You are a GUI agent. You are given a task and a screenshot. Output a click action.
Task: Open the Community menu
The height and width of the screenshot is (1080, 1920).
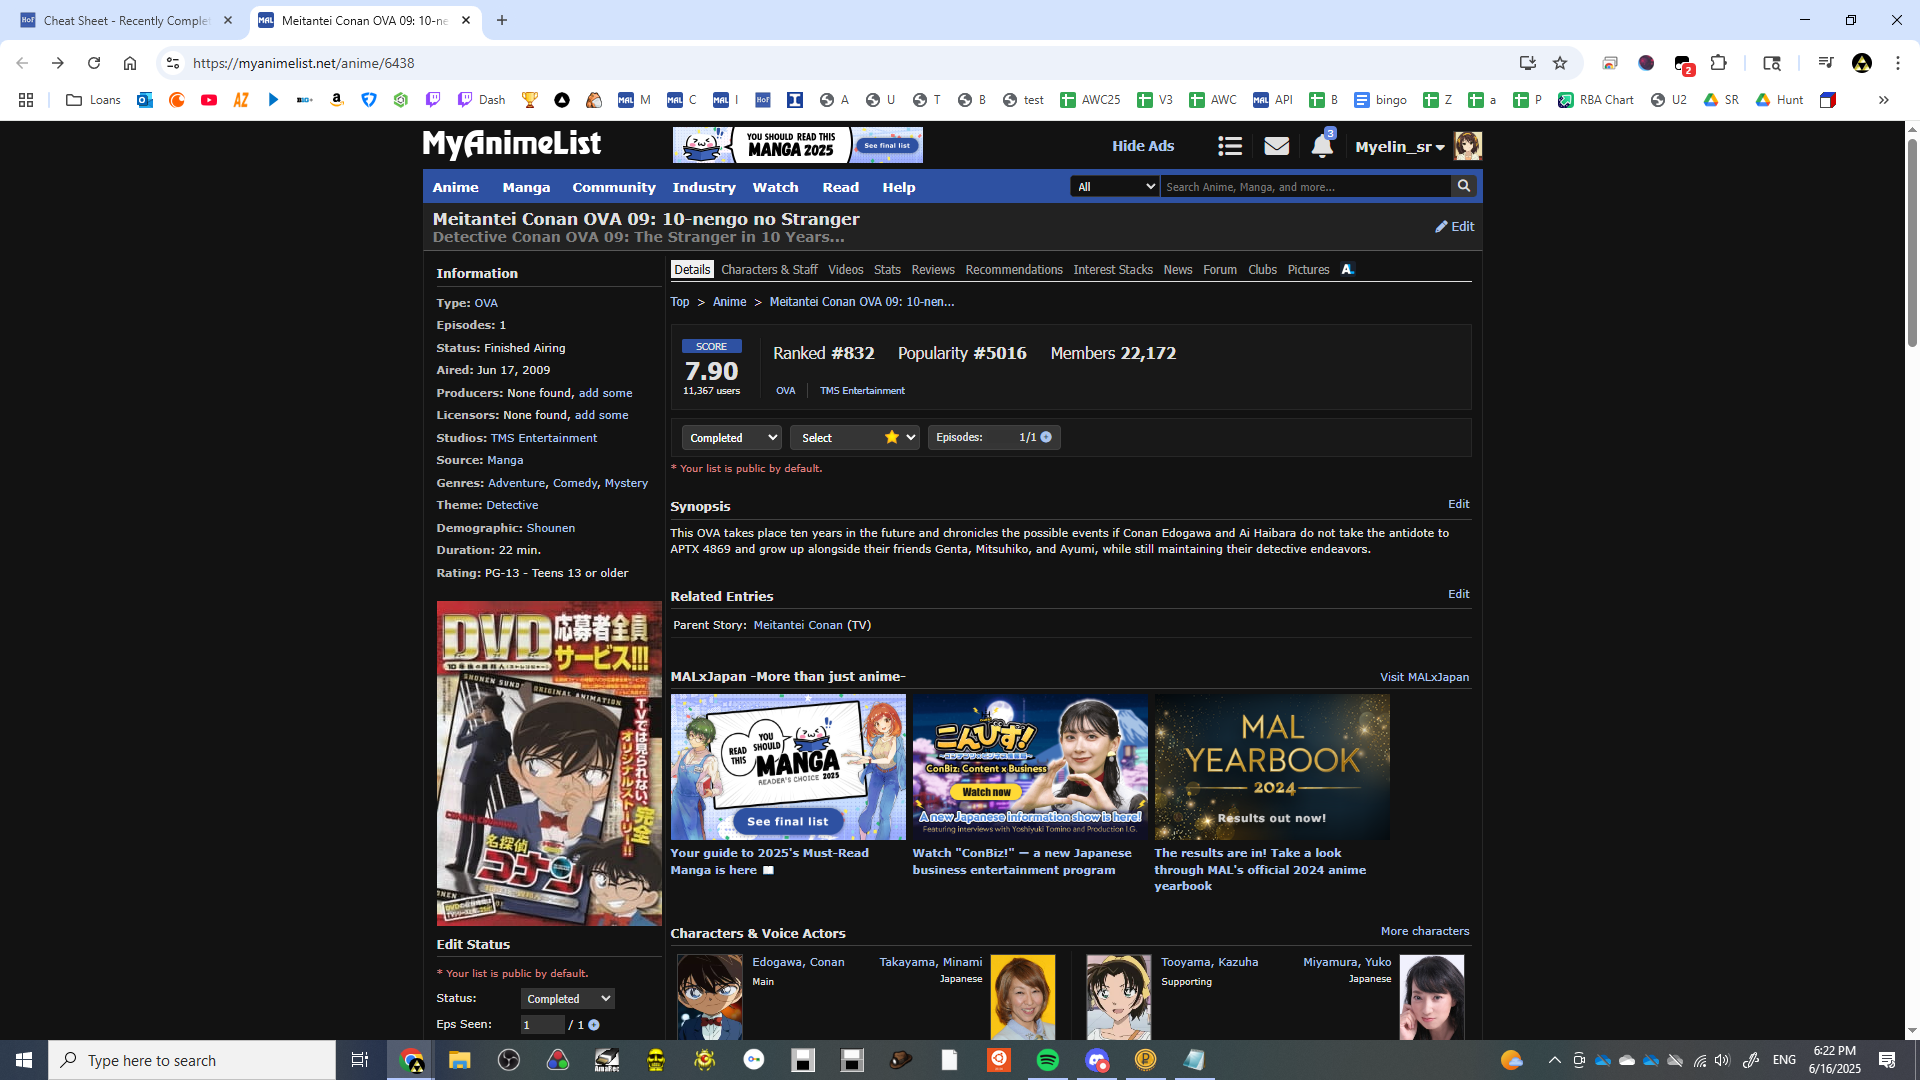coord(613,187)
